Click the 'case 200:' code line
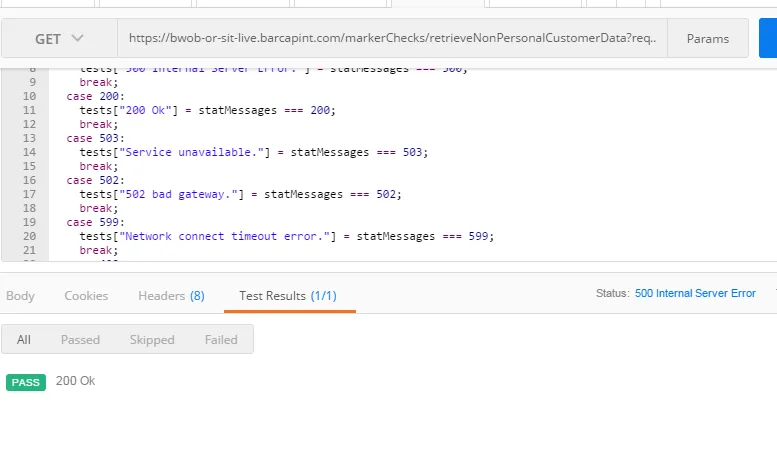 (x=96, y=96)
